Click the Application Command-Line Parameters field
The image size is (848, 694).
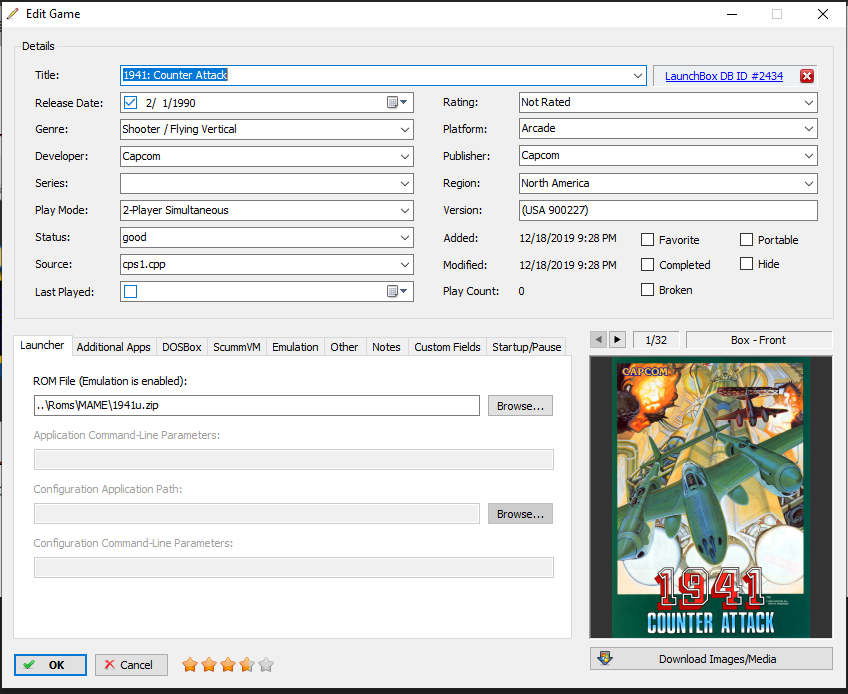pos(294,460)
